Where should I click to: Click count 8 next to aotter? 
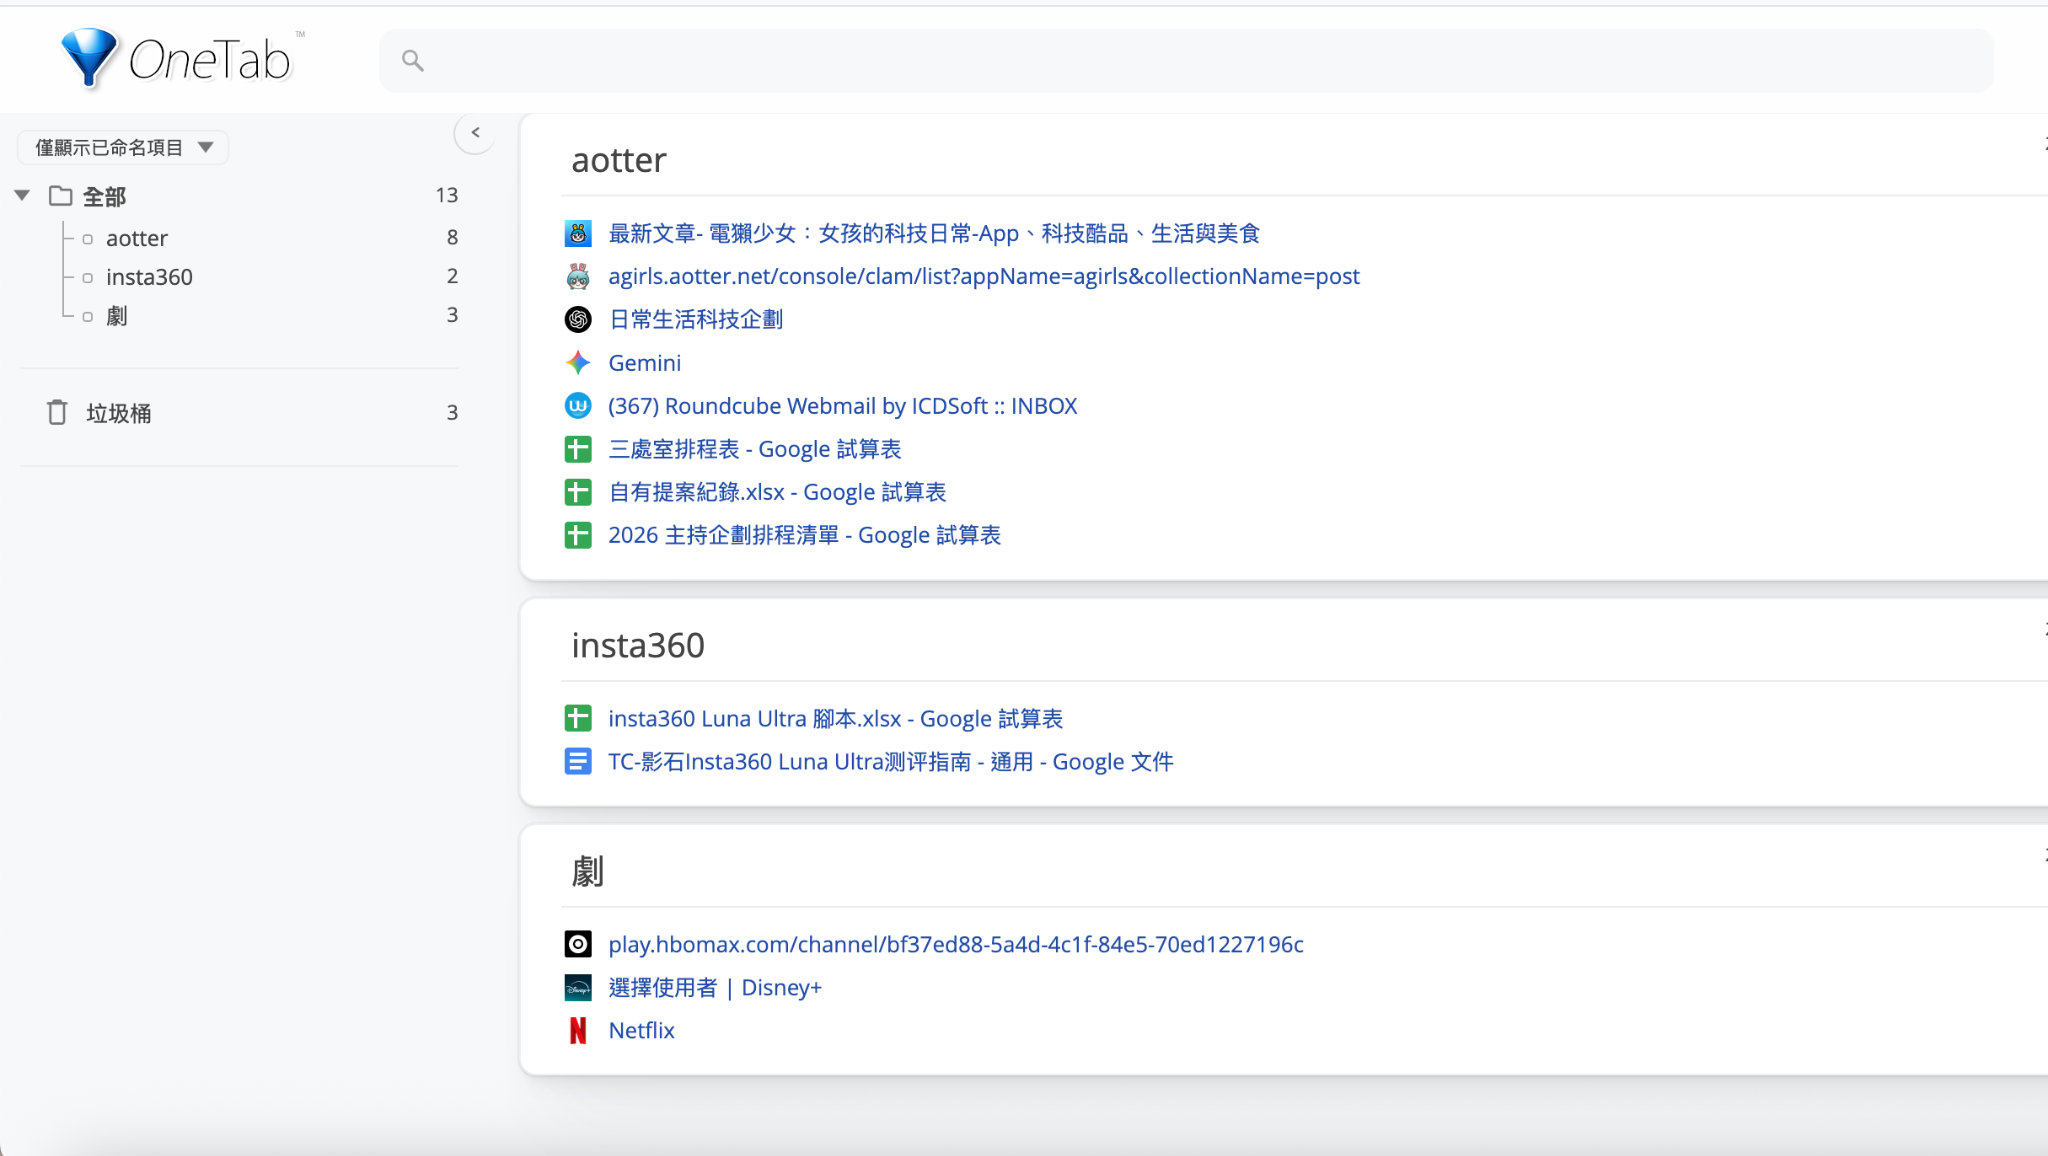(453, 237)
